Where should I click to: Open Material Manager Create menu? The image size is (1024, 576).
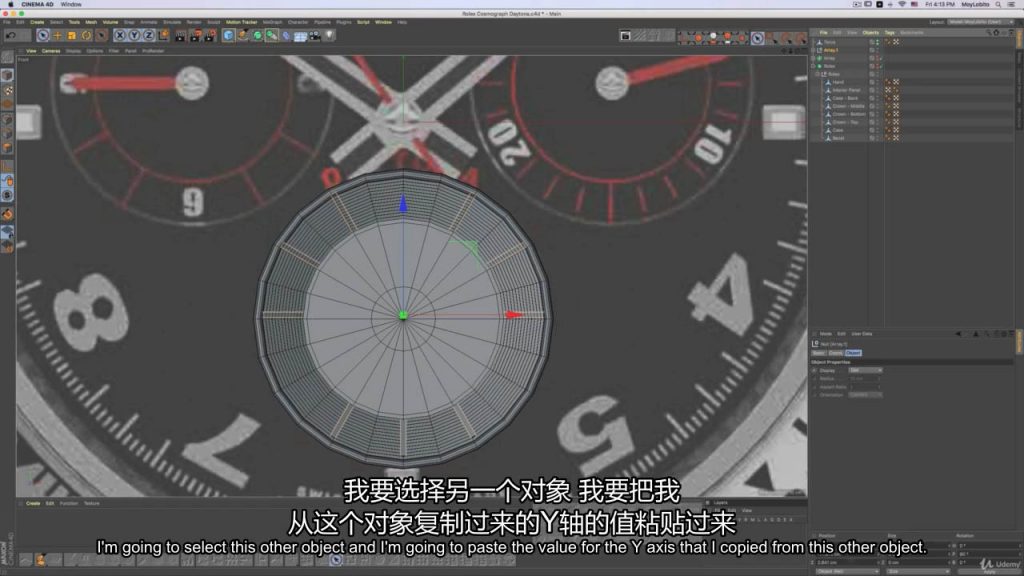(x=33, y=504)
